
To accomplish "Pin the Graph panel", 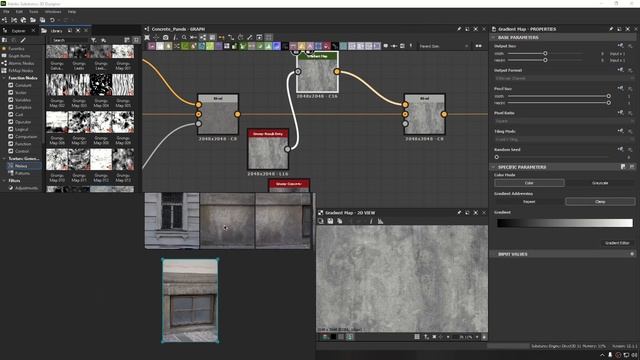I will tap(459, 29).
